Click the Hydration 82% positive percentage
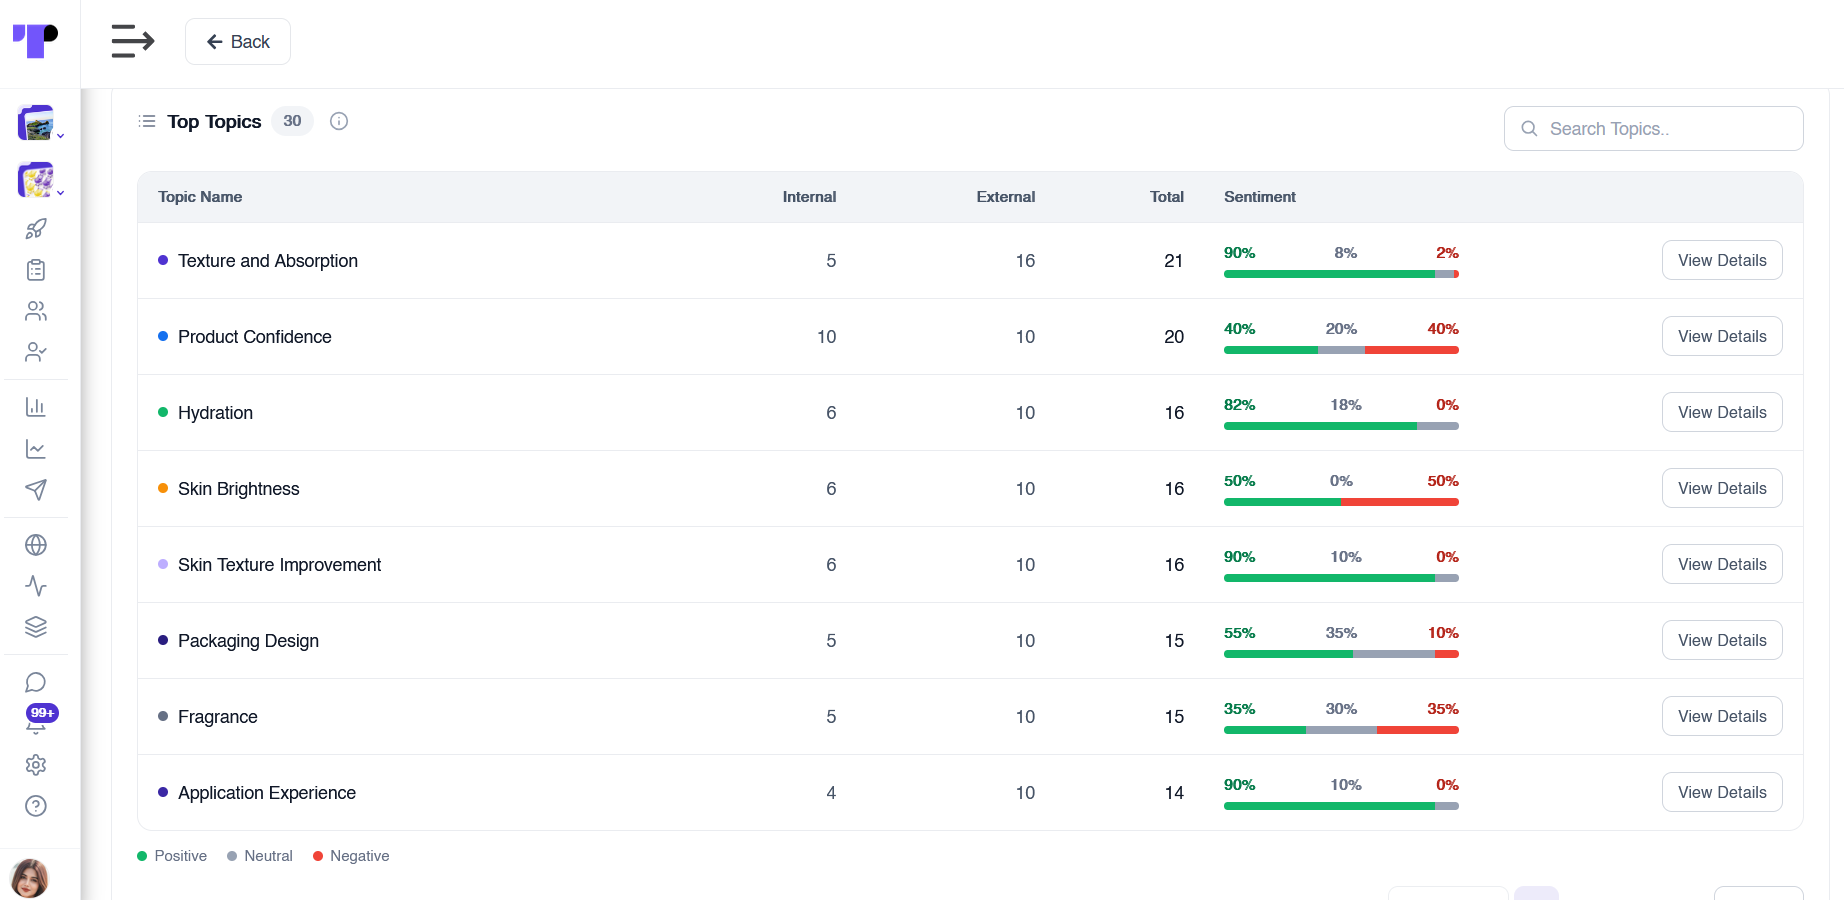Image resolution: width=1844 pixels, height=900 pixels. (x=1240, y=405)
